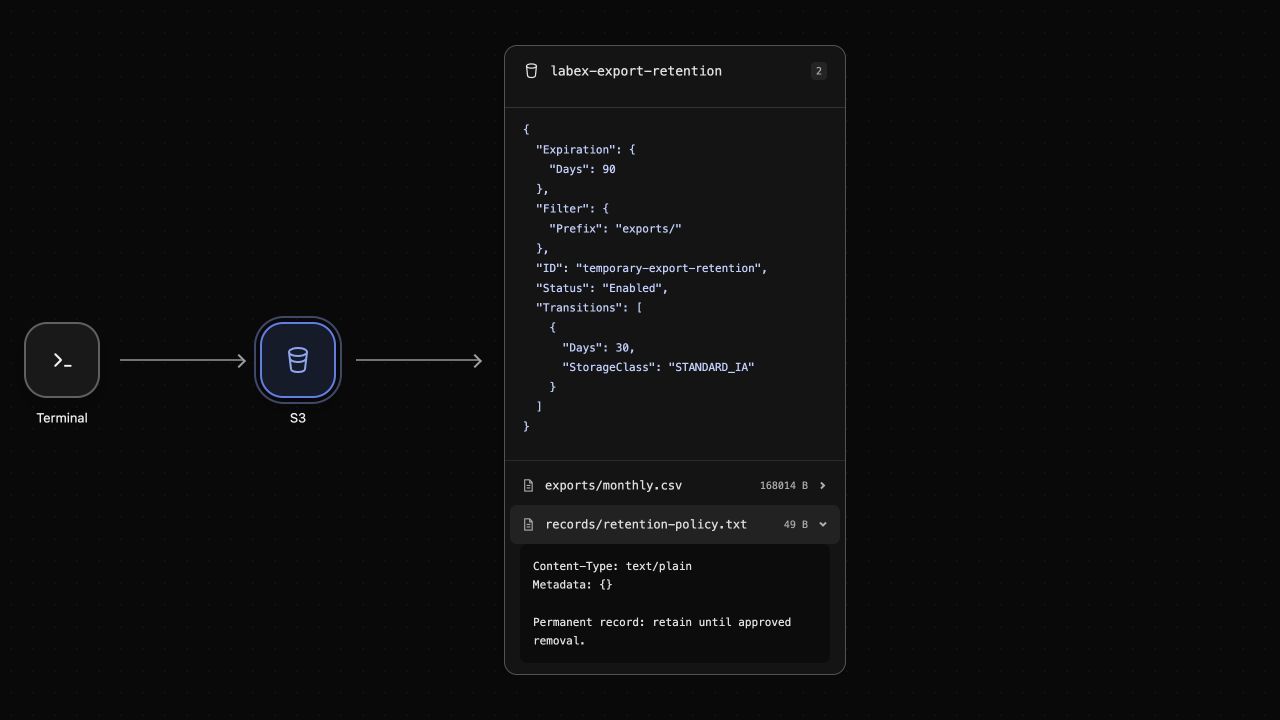Click the exports/monthly.csv file name
The height and width of the screenshot is (720, 1280).
pos(613,486)
